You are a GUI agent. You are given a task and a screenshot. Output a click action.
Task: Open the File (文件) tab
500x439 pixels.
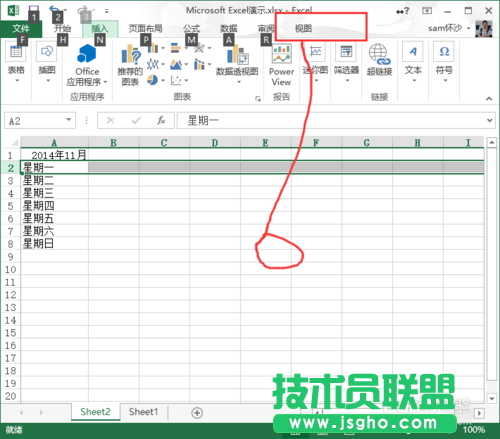click(x=21, y=29)
